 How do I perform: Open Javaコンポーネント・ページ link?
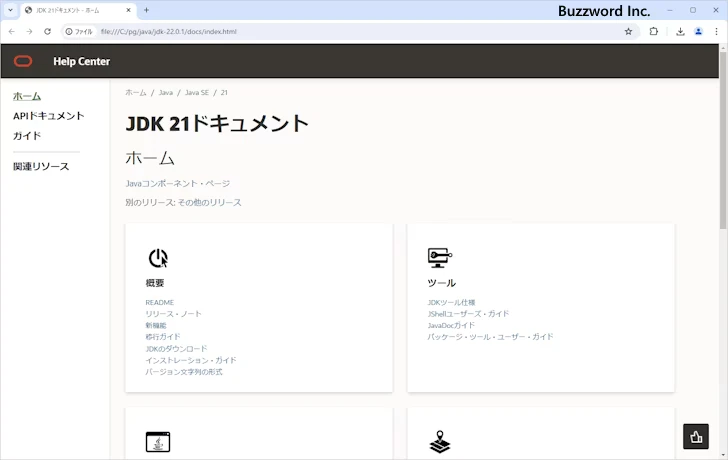point(178,183)
